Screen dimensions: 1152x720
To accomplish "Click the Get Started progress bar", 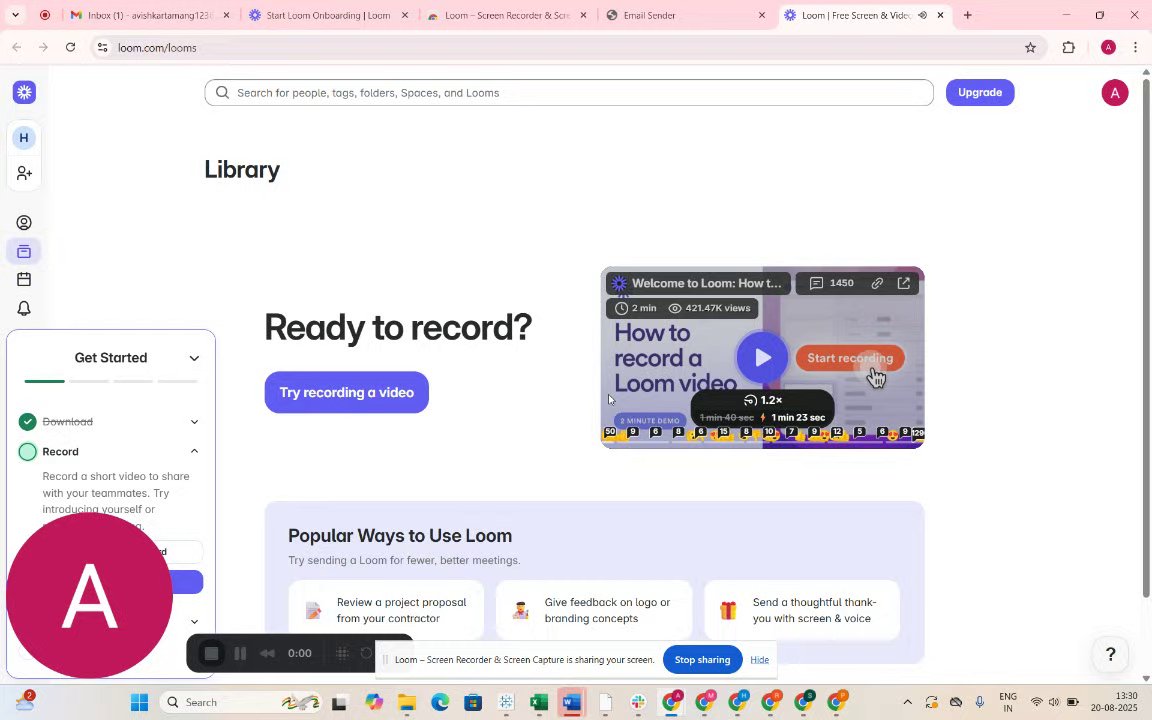I will click(111, 381).
